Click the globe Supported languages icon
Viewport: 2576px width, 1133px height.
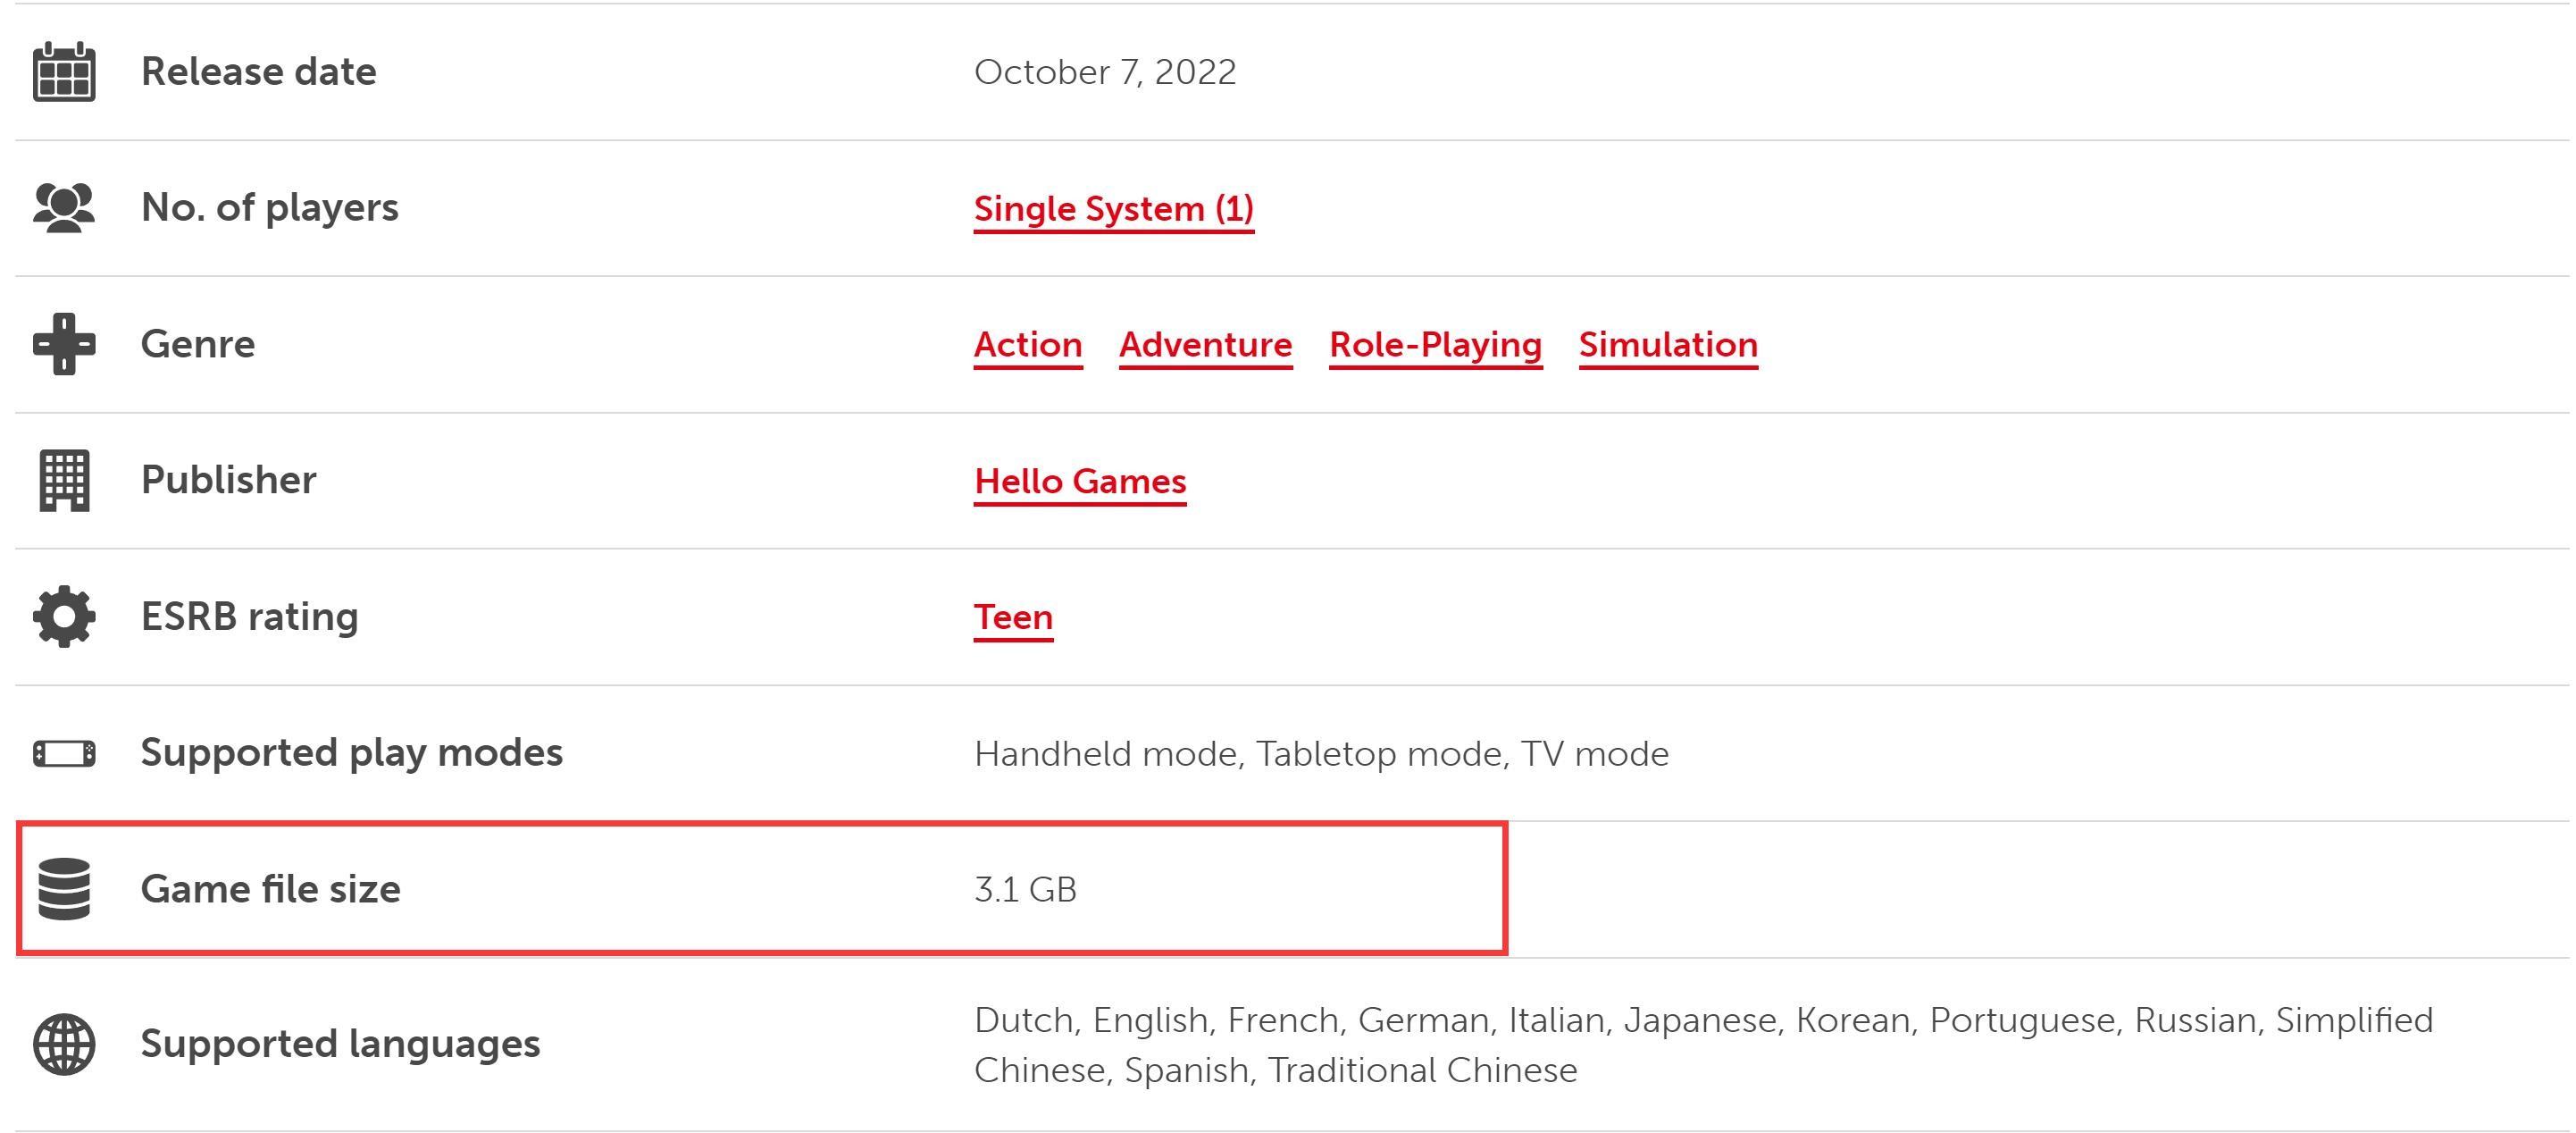tap(64, 1044)
